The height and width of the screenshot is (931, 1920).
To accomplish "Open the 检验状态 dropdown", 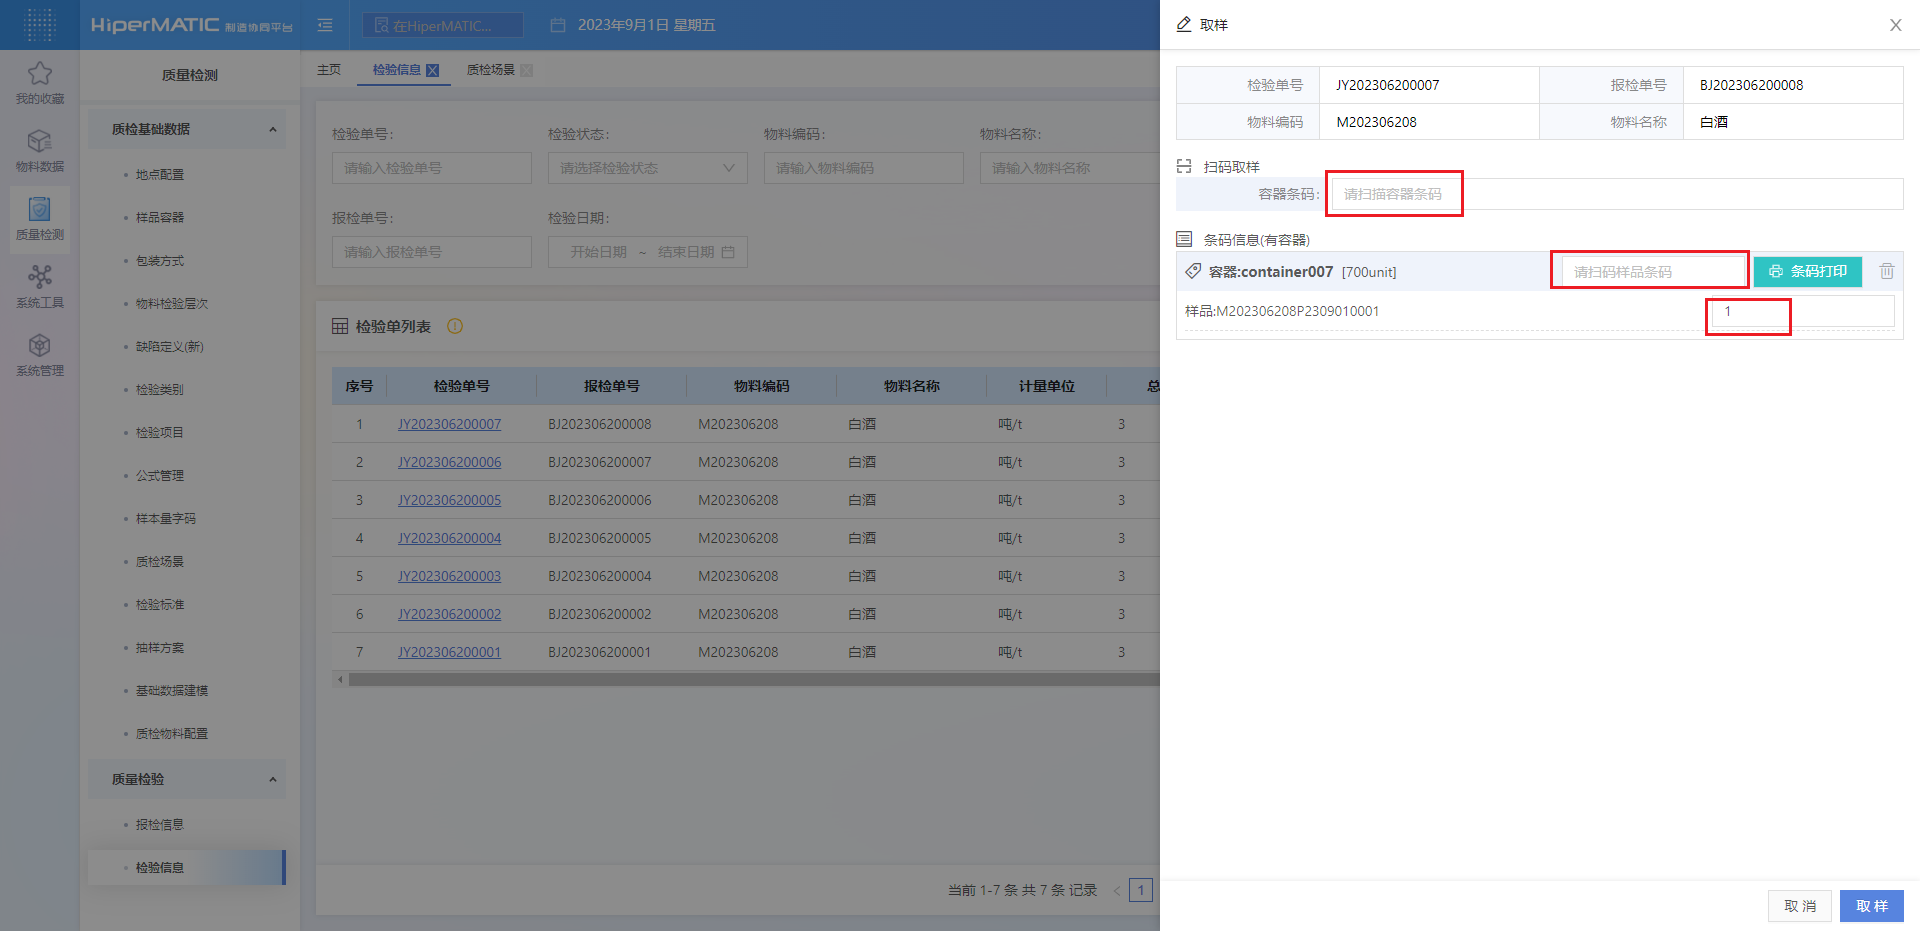I will click(648, 168).
